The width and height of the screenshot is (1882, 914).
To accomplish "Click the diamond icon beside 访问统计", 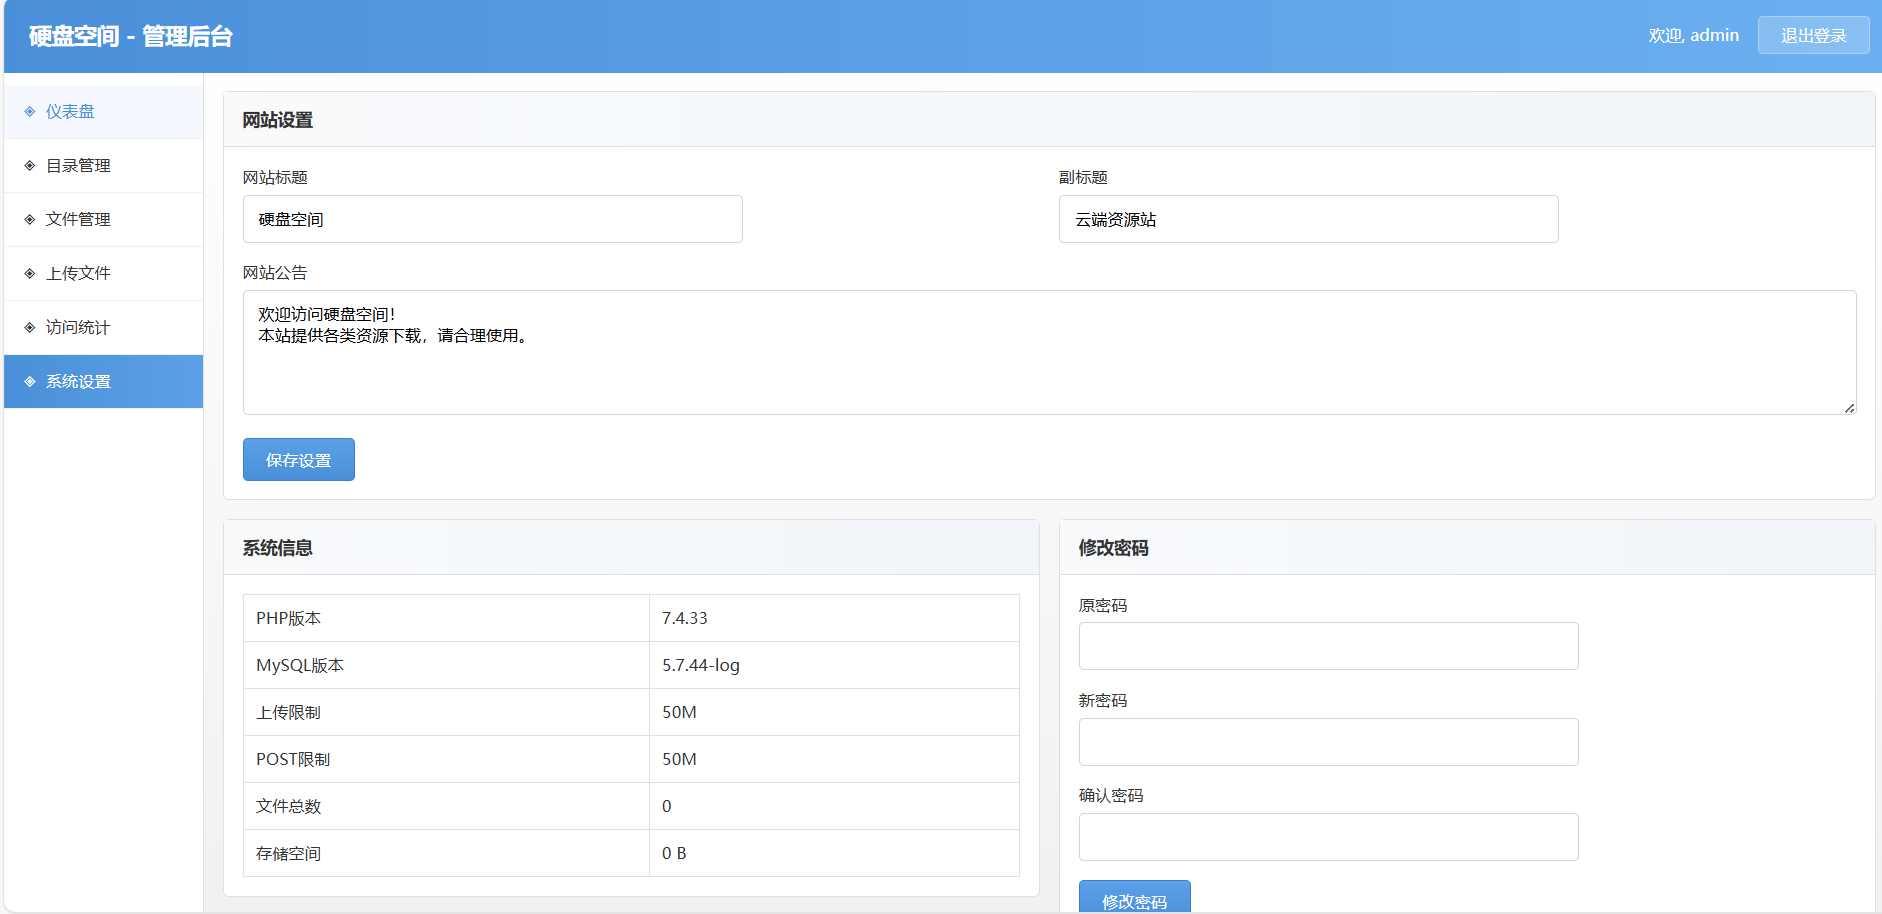I will pos(30,328).
